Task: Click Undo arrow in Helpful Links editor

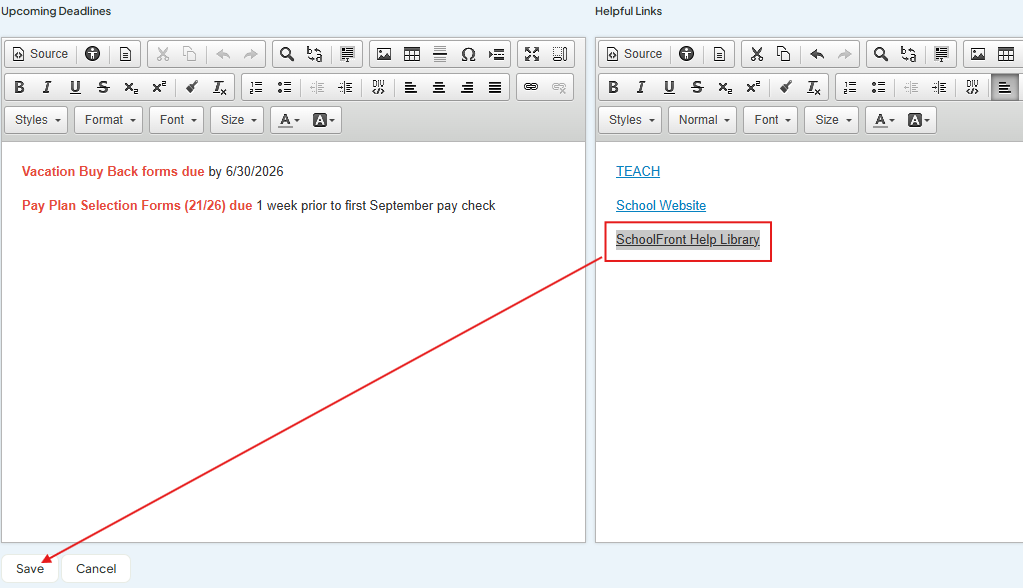Action: (817, 54)
